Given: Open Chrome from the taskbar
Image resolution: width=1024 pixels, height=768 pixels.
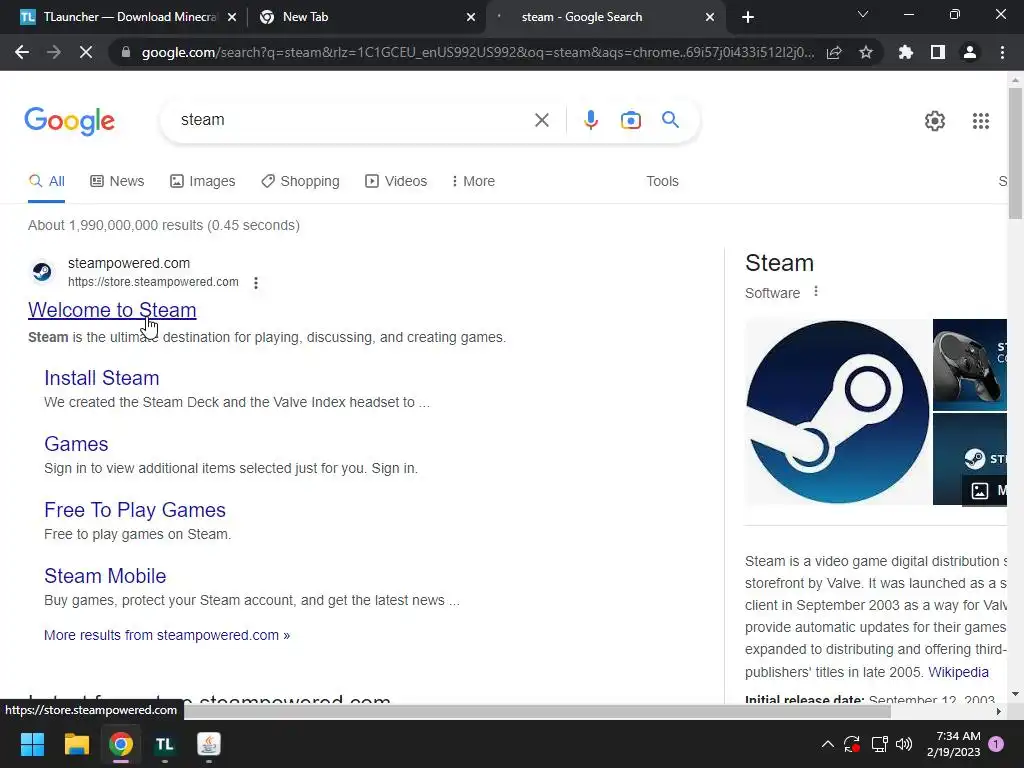Looking at the screenshot, I should coord(121,744).
